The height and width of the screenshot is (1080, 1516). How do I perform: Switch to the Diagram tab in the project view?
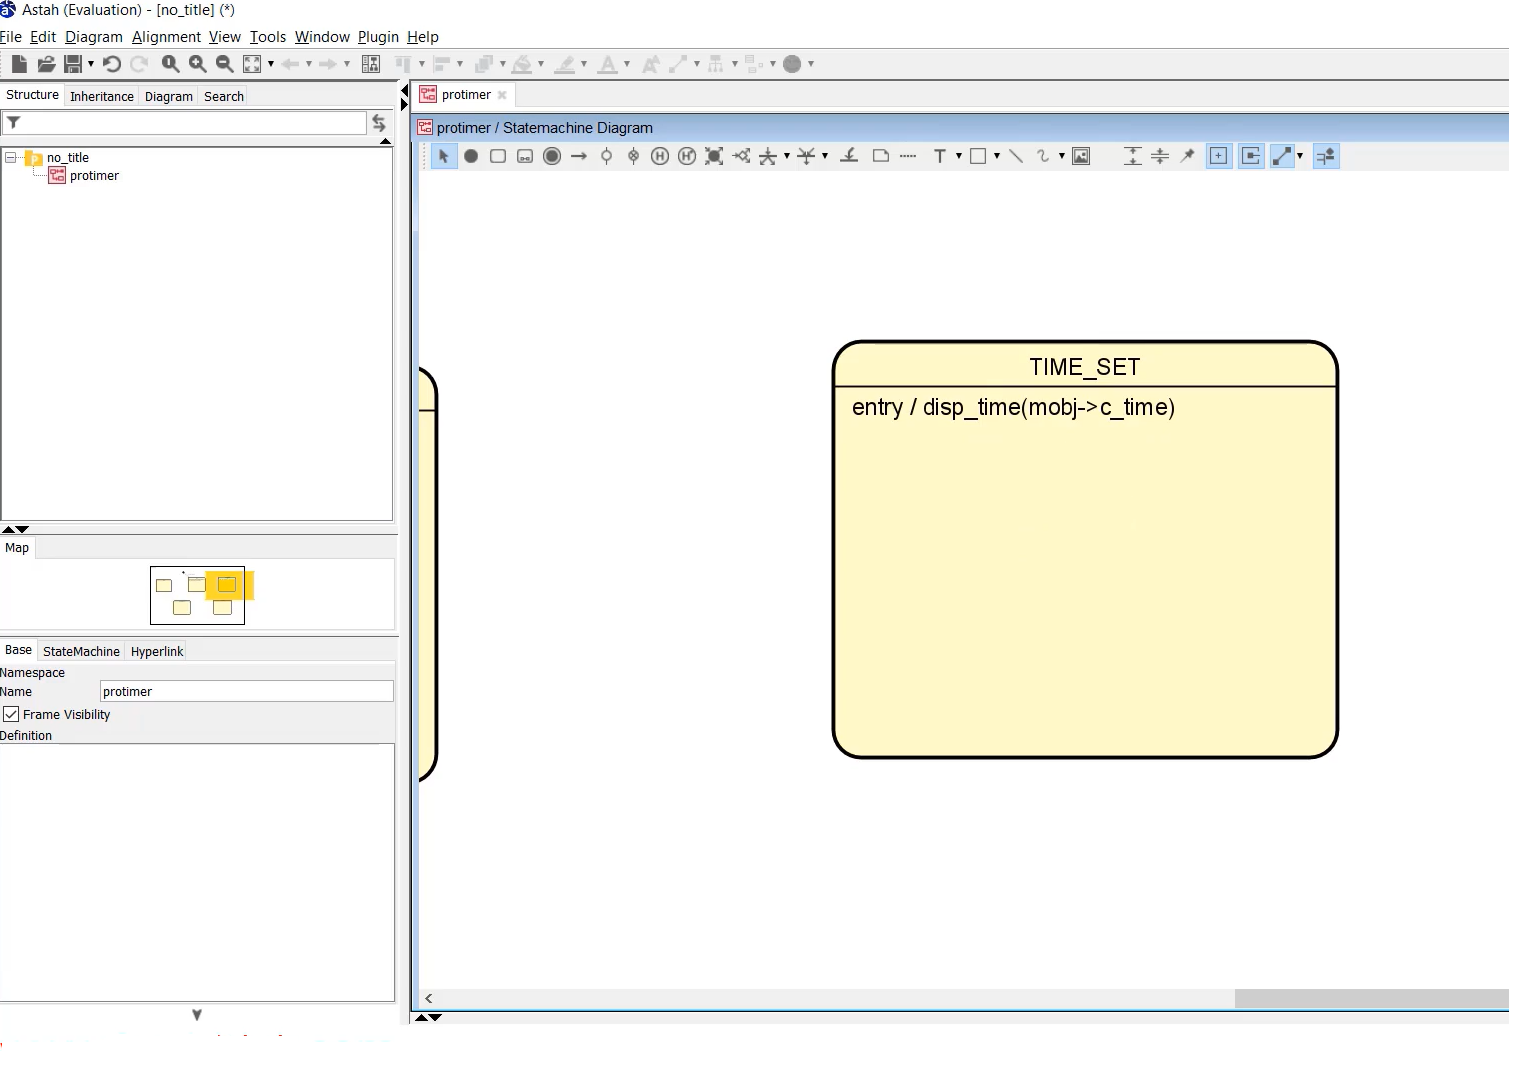[169, 96]
